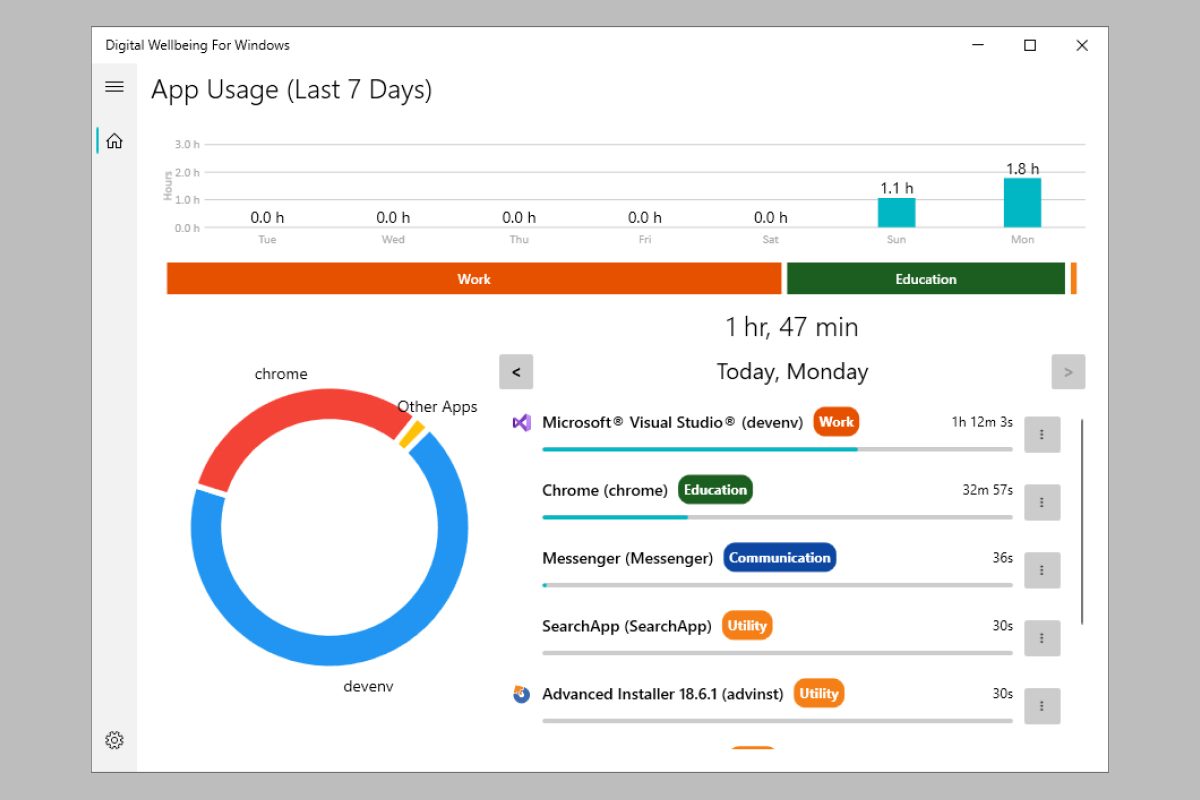Screen dimensions: 1200x800
Task: Open the three-dot menu for Visual Studio
Action: pos(1042,434)
